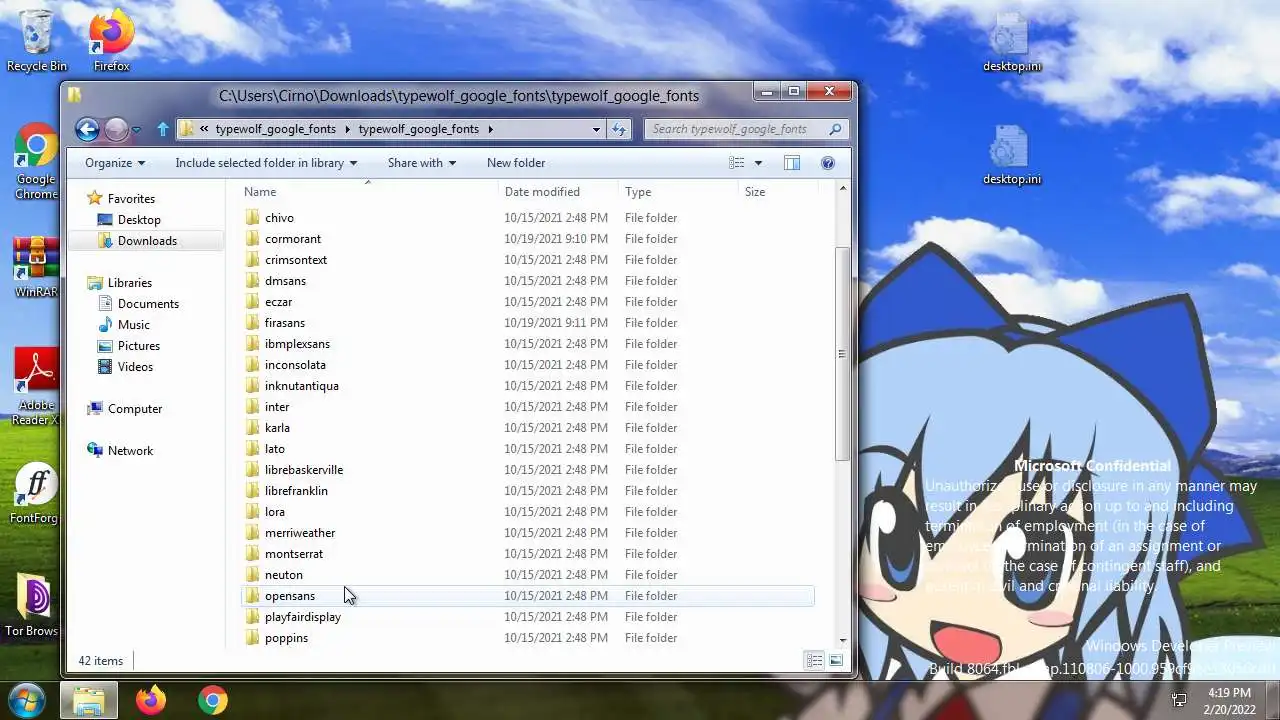
Task: Open Documents library in navigation pane
Action: pos(148,304)
